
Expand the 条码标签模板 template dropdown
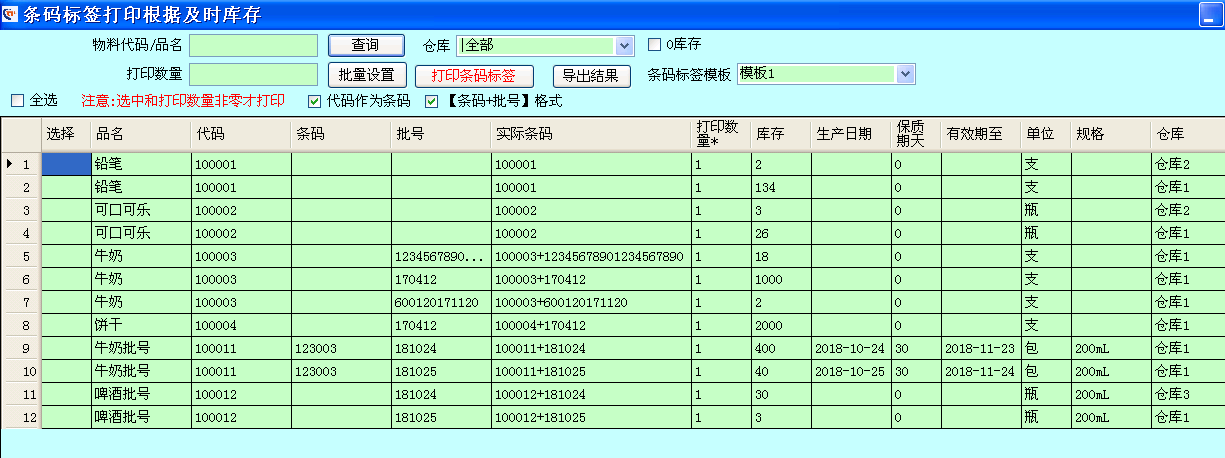905,74
